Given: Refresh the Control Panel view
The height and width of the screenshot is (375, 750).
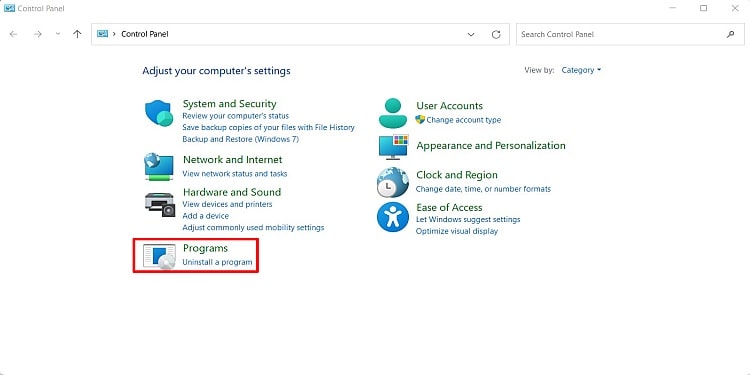Looking at the screenshot, I should tap(496, 34).
